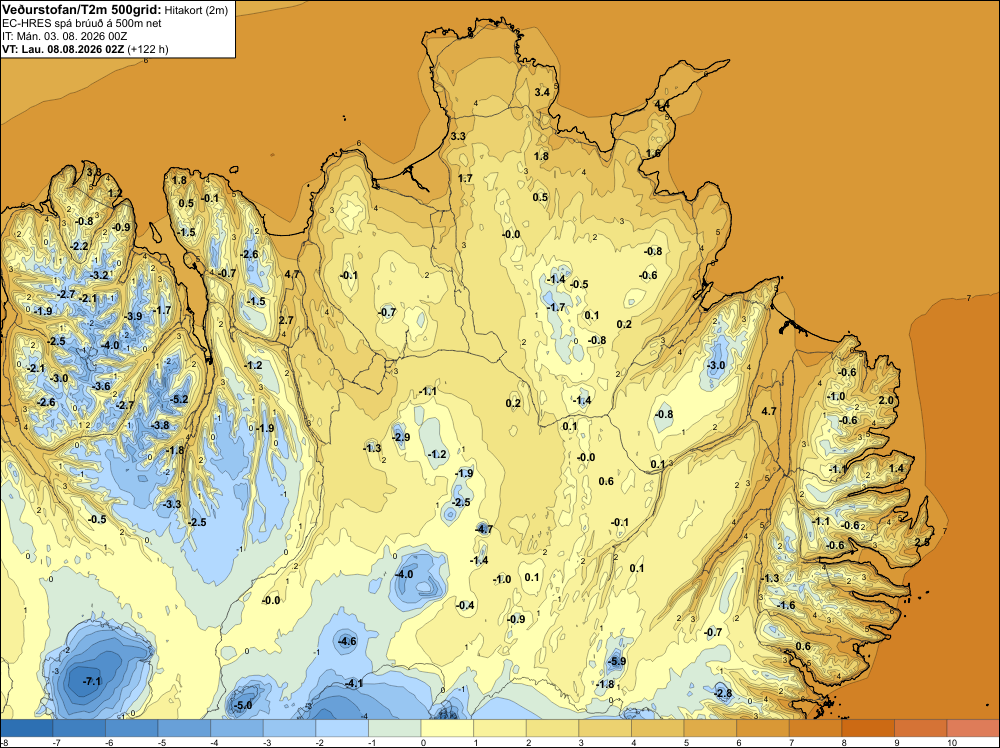Select the legend swatch between 3 and 4
1000x748 pixels.
click(x=605, y=728)
